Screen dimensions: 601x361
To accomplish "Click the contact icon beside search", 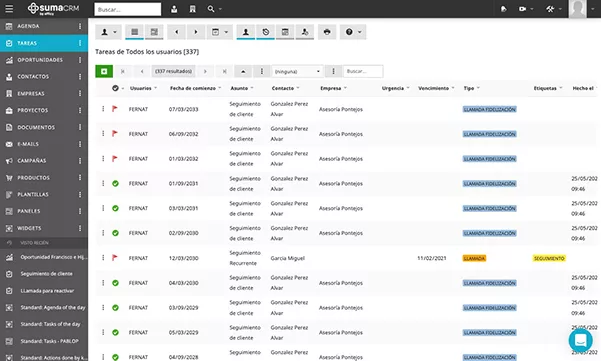I will coord(174,9).
